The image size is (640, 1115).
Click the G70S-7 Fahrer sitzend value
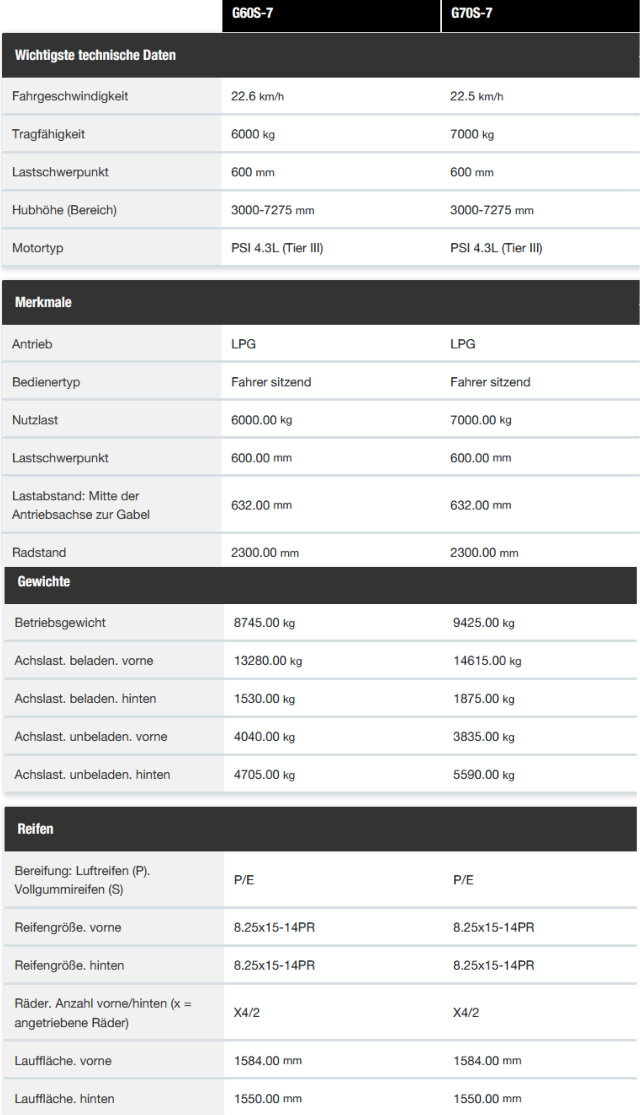pos(490,382)
